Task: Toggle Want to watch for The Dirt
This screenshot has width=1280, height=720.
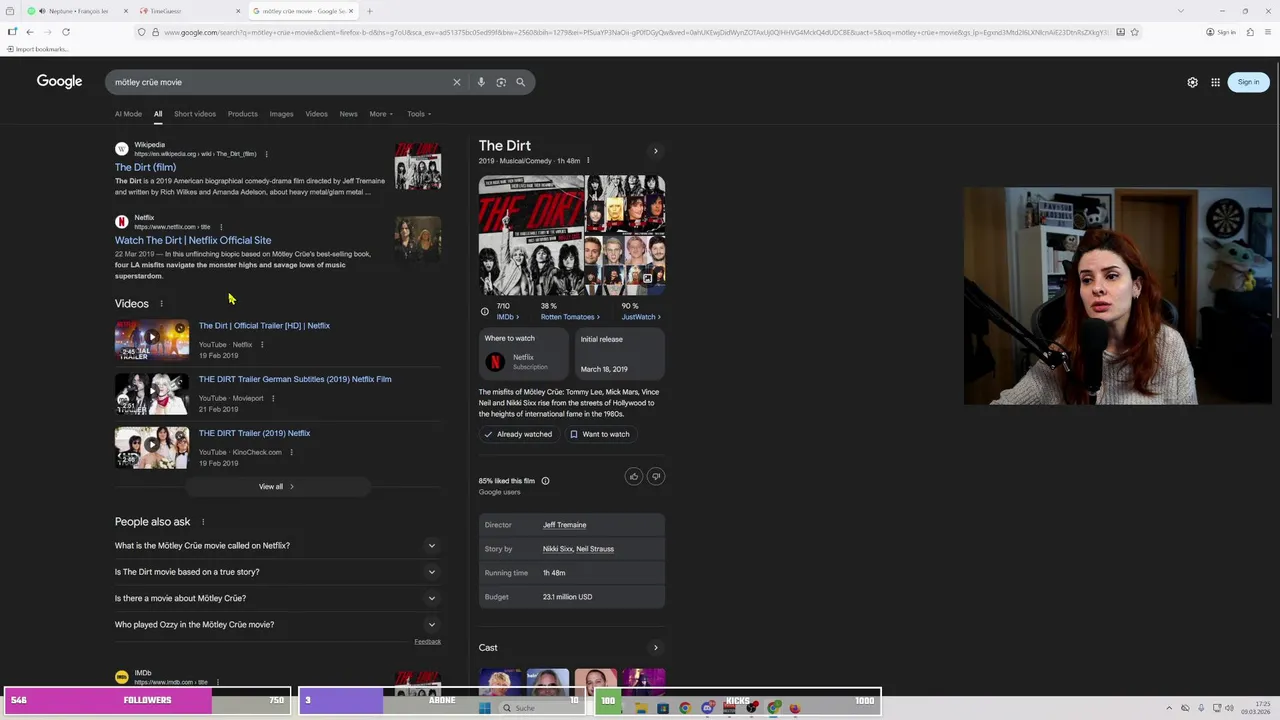Action: (600, 434)
